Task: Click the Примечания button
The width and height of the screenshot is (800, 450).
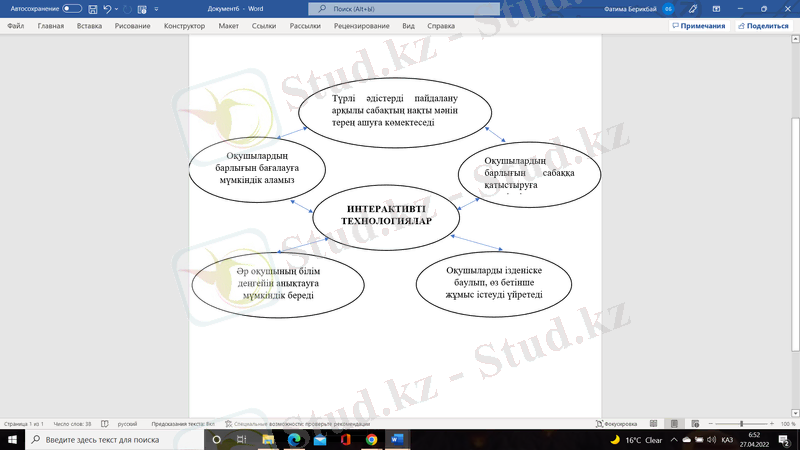Action: coord(699,26)
